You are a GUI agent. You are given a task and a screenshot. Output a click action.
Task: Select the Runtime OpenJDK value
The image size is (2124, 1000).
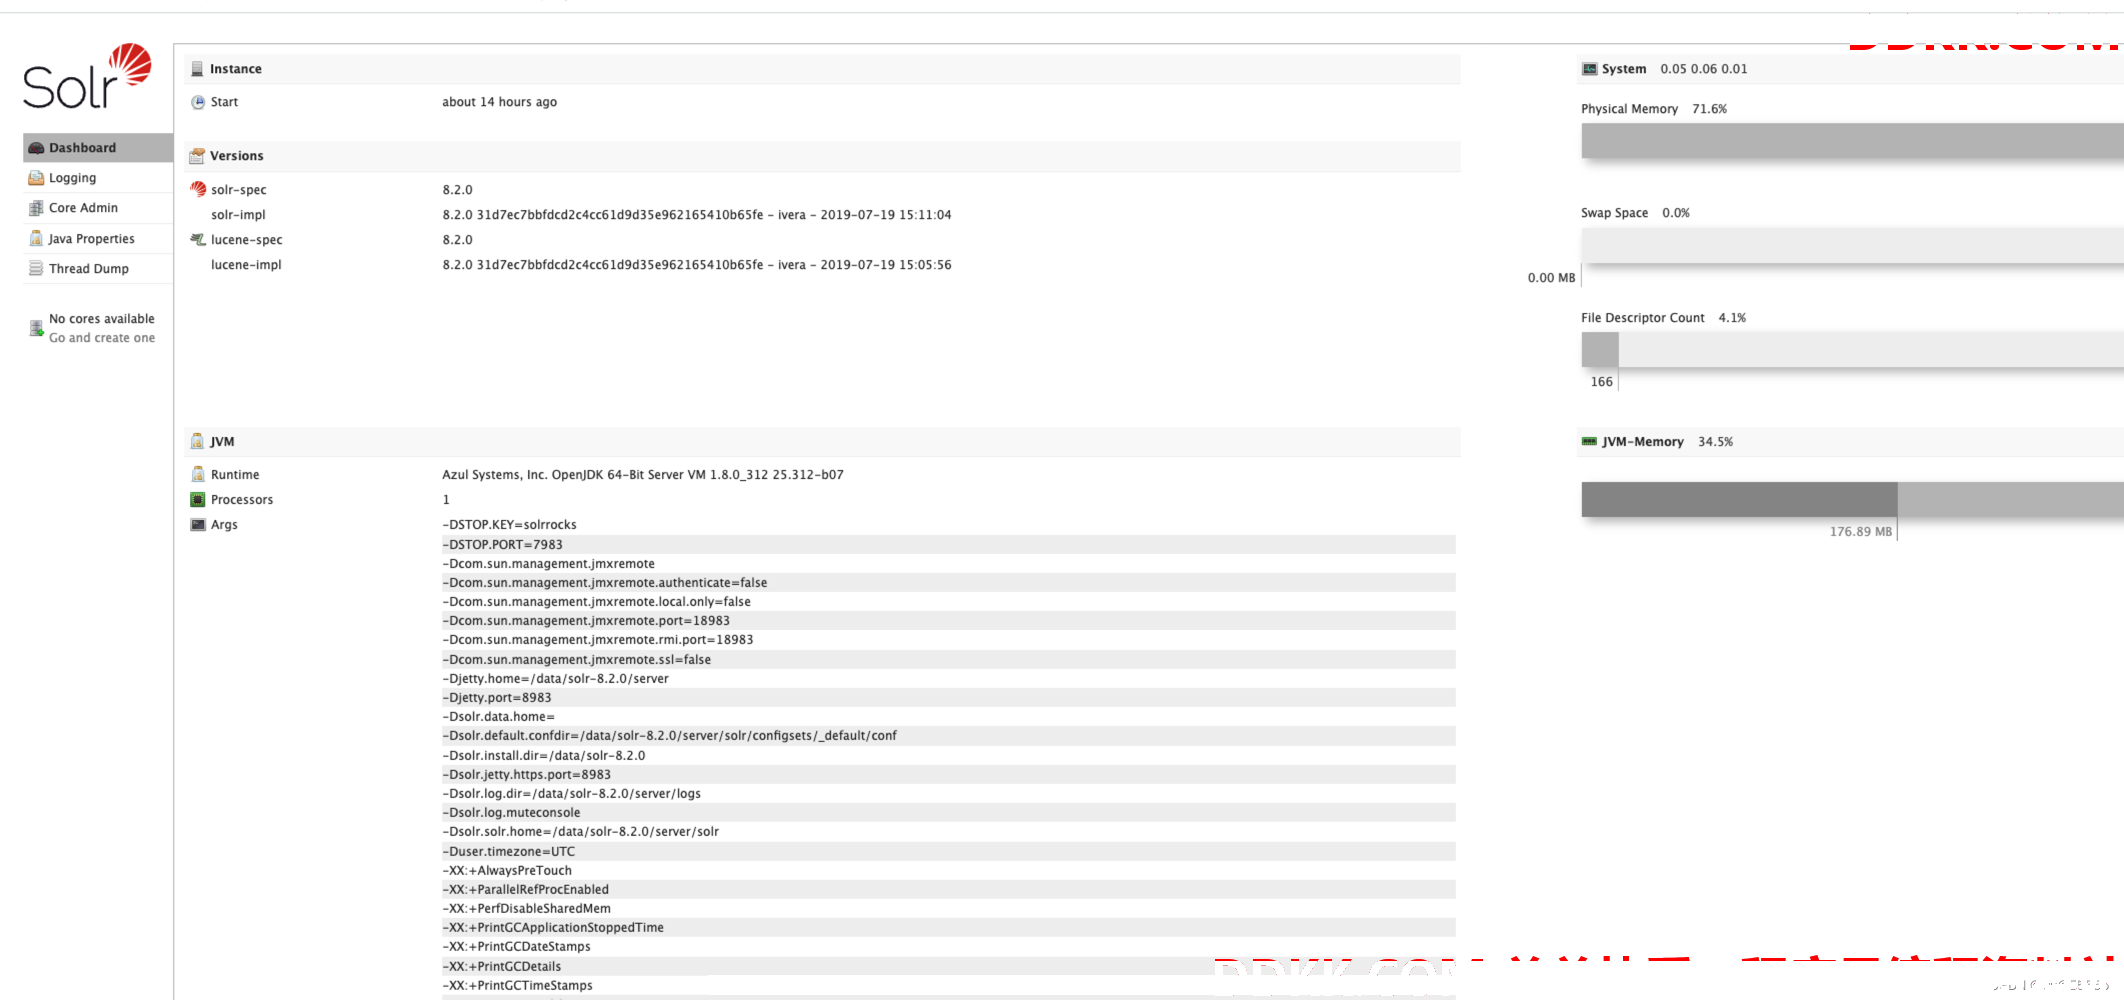coord(643,475)
